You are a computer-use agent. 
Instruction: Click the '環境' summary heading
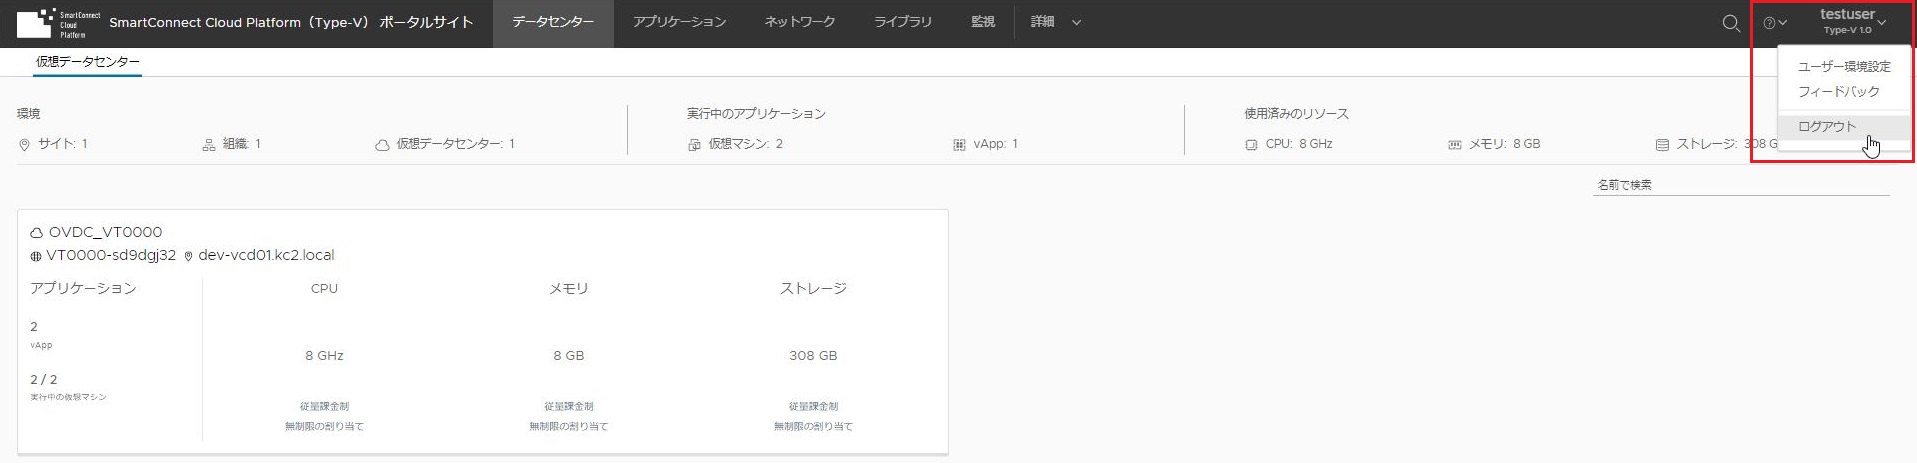[28, 114]
